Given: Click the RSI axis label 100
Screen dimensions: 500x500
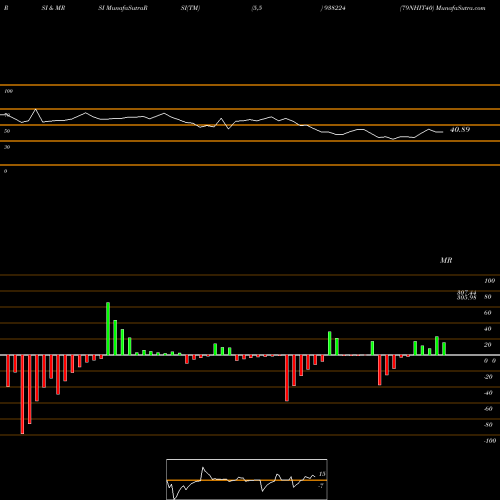Looking at the screenshot, I should click(9, 91).
